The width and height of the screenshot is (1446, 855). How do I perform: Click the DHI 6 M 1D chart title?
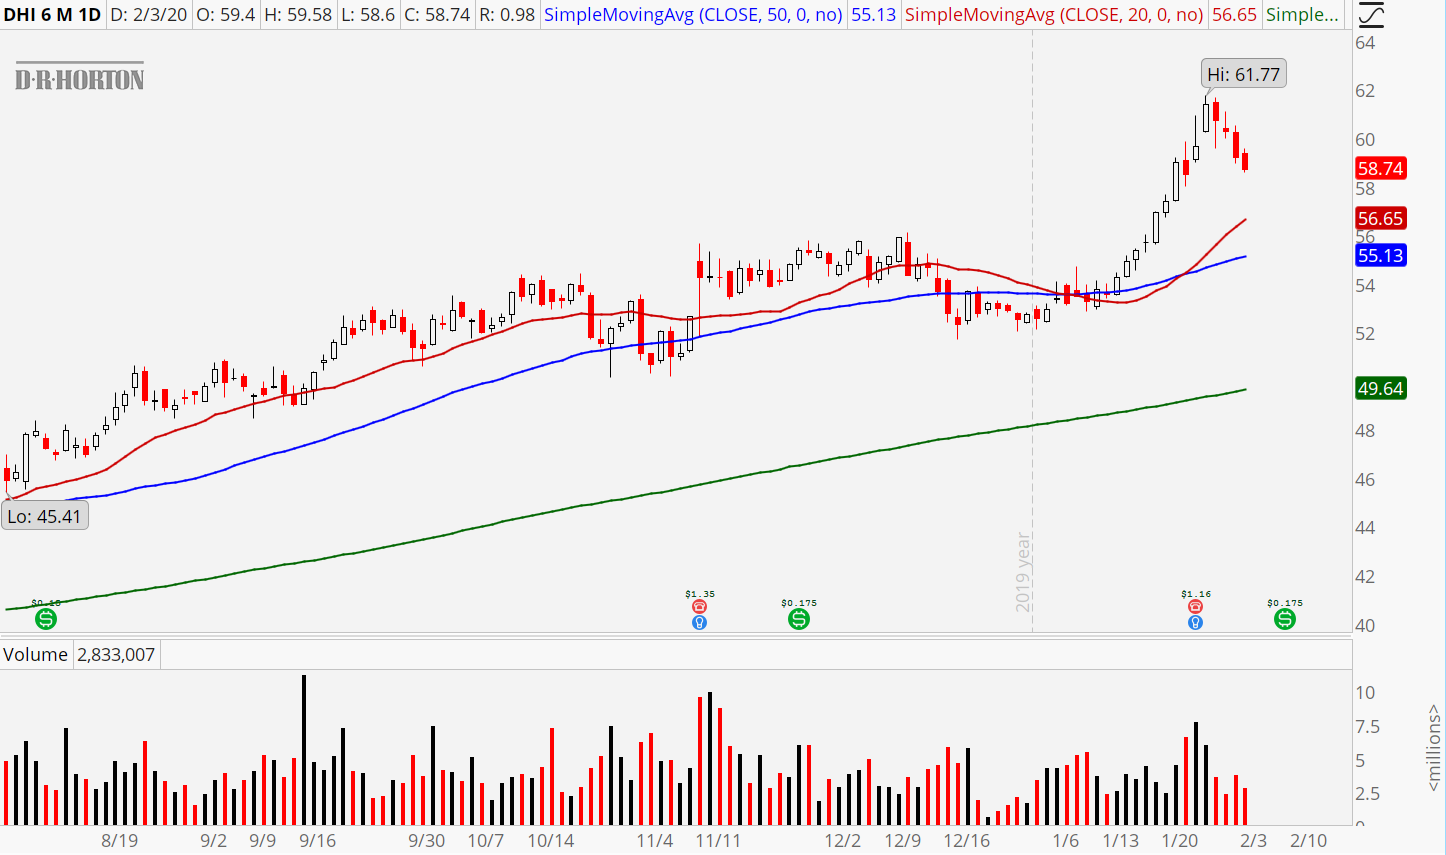click(x=52, y=15)
